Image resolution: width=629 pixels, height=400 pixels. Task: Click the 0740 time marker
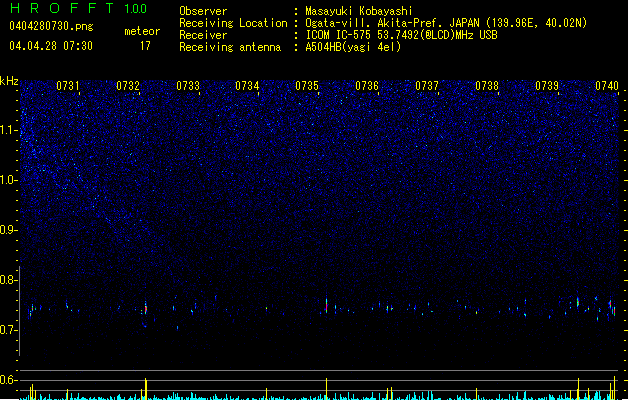[607, 86]
